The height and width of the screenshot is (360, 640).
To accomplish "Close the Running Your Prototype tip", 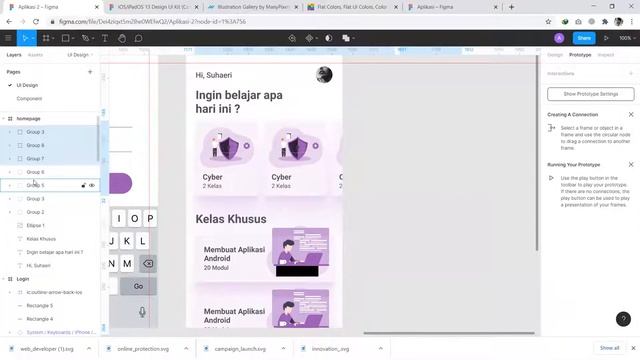I will 631,164.
